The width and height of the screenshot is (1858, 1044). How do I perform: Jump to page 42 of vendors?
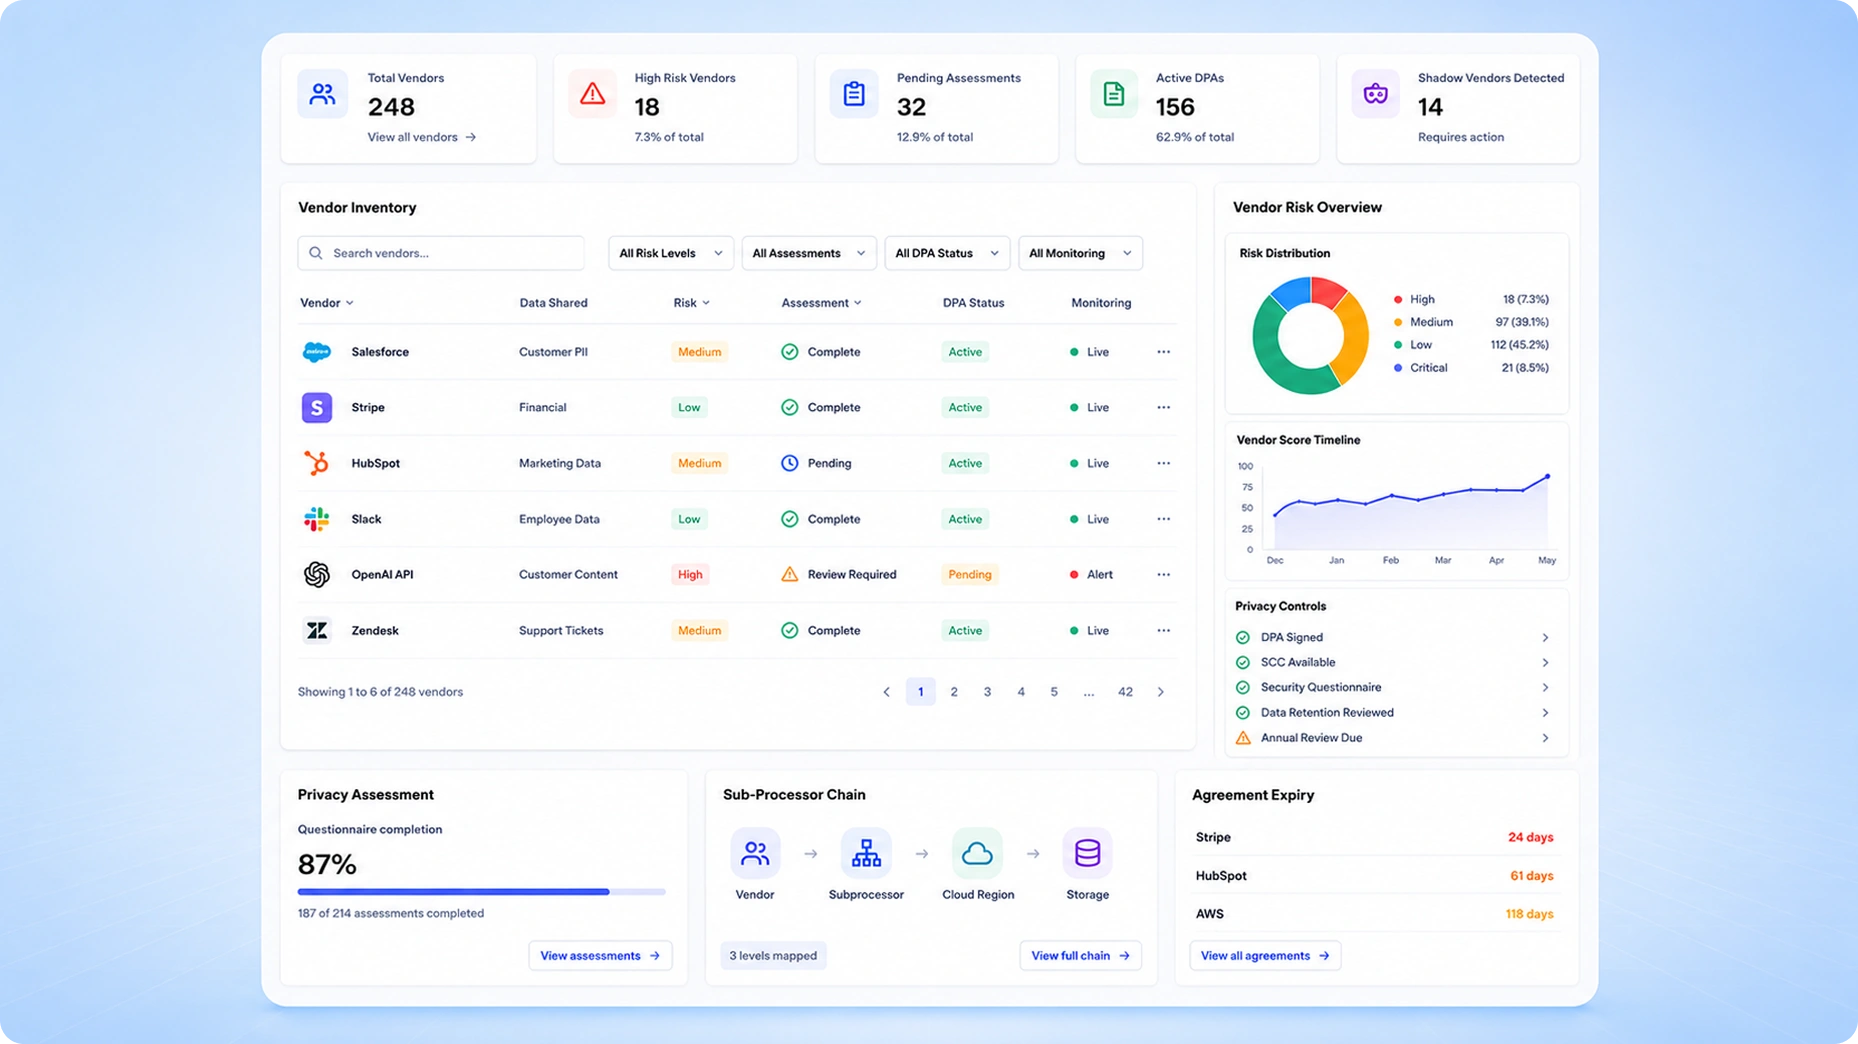1125,692
